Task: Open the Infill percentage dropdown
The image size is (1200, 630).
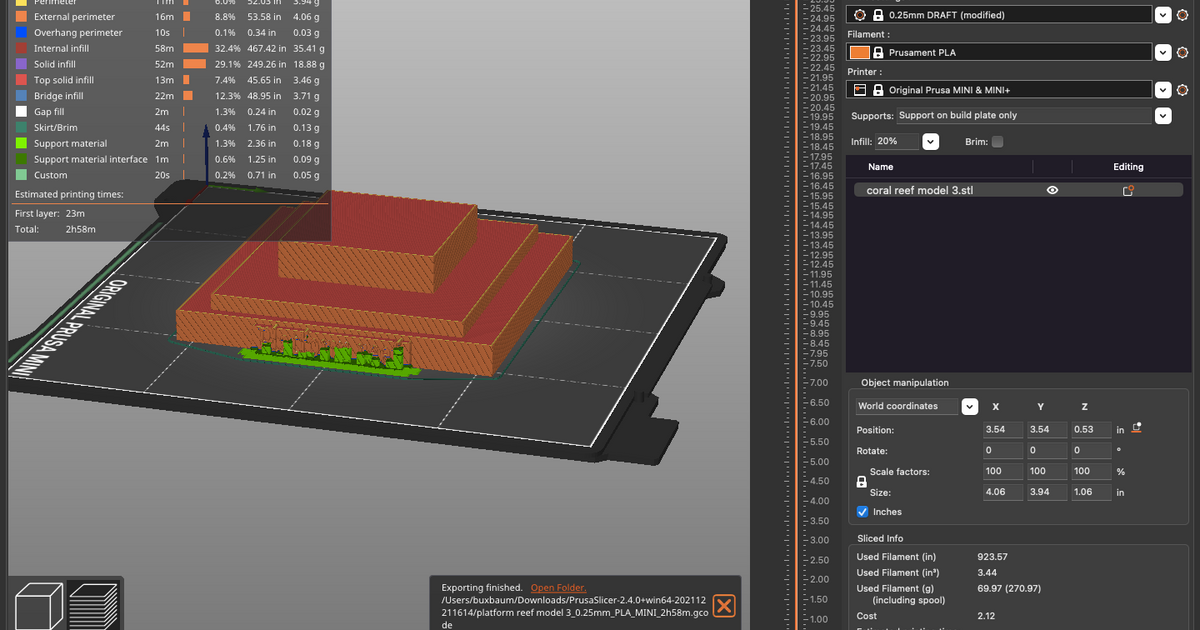Action: point(931,139)
